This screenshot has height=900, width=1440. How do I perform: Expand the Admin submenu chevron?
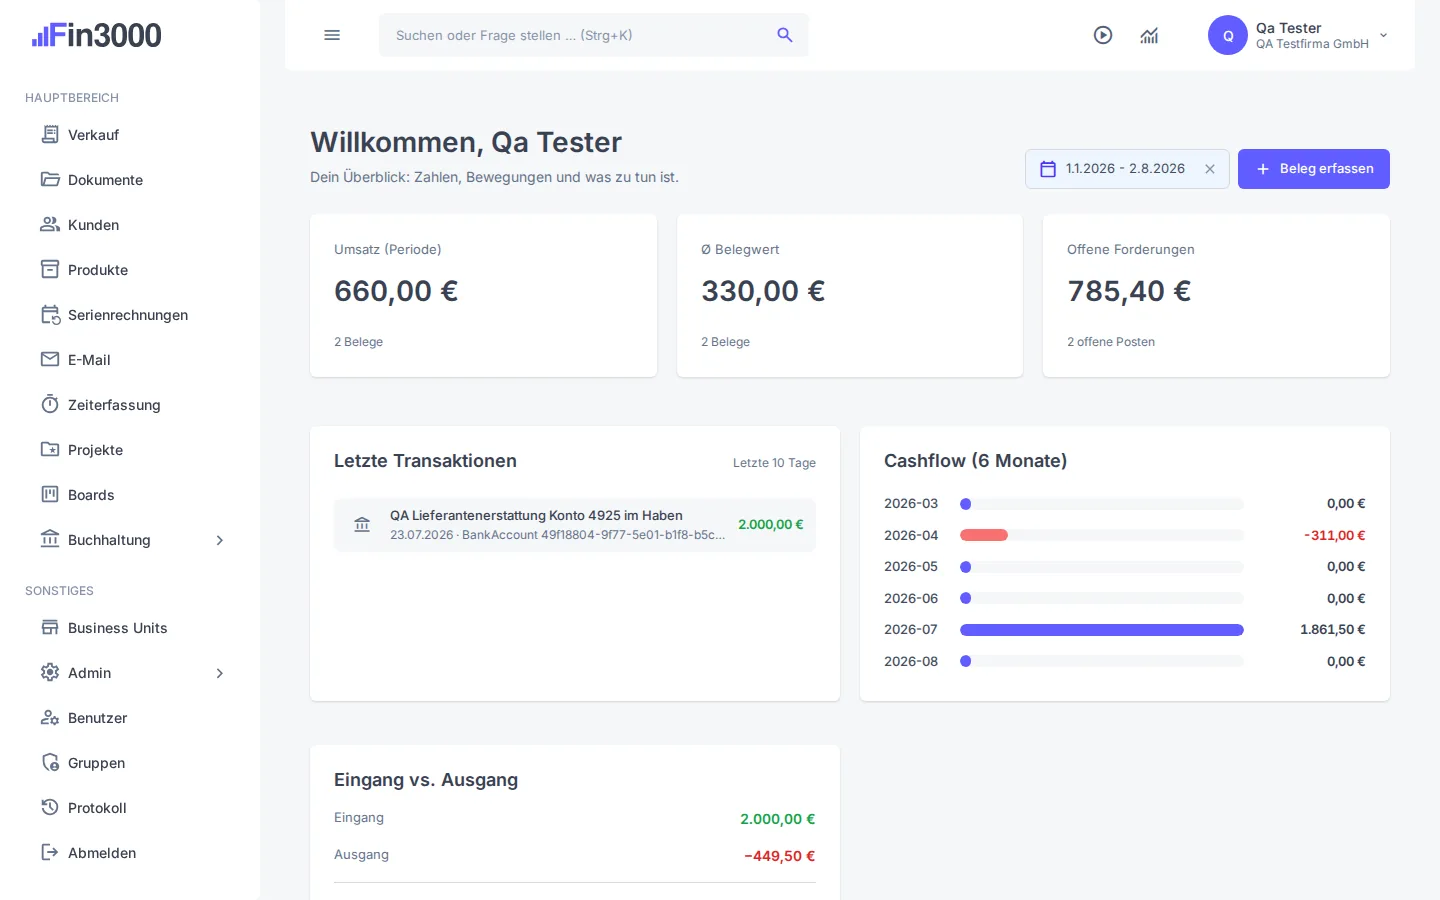tap(220, 673)
